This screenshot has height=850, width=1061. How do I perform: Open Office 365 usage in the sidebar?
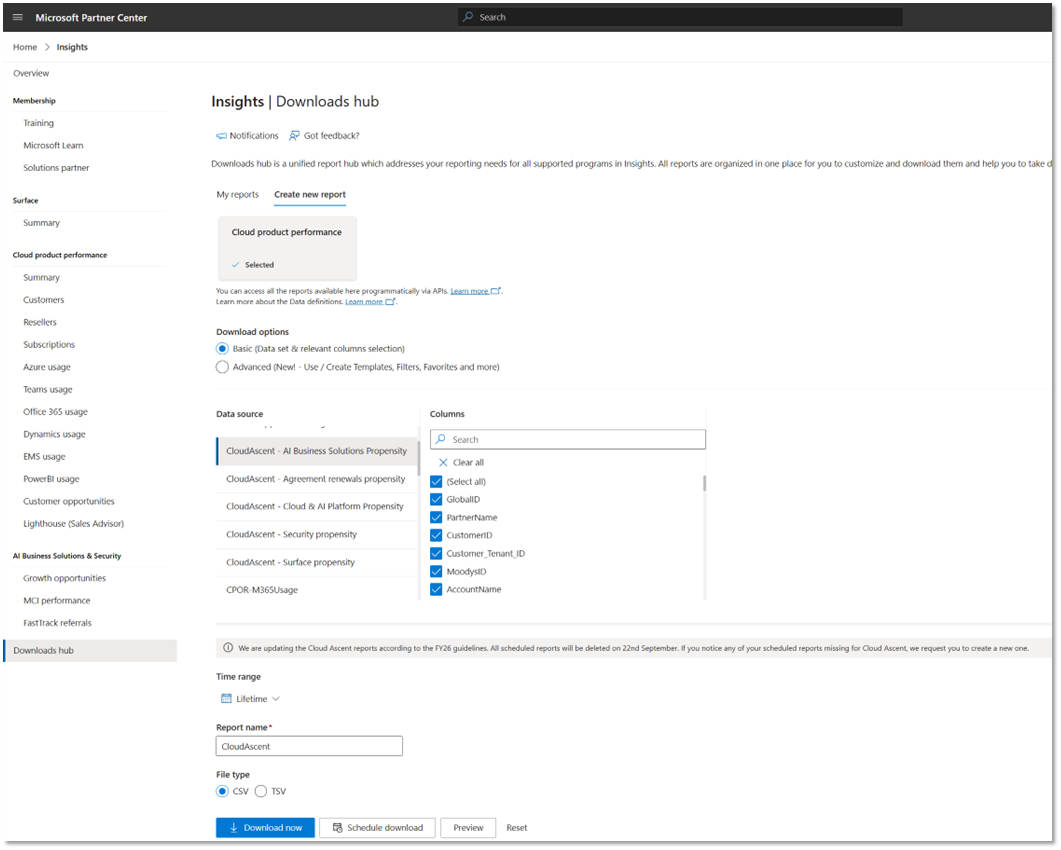55,412
